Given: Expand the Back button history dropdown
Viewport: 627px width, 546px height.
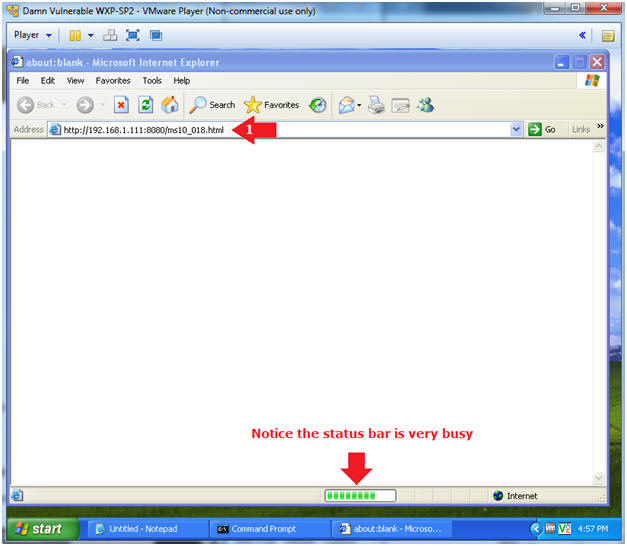Looking at the screenshot, I should coord(64,105).
